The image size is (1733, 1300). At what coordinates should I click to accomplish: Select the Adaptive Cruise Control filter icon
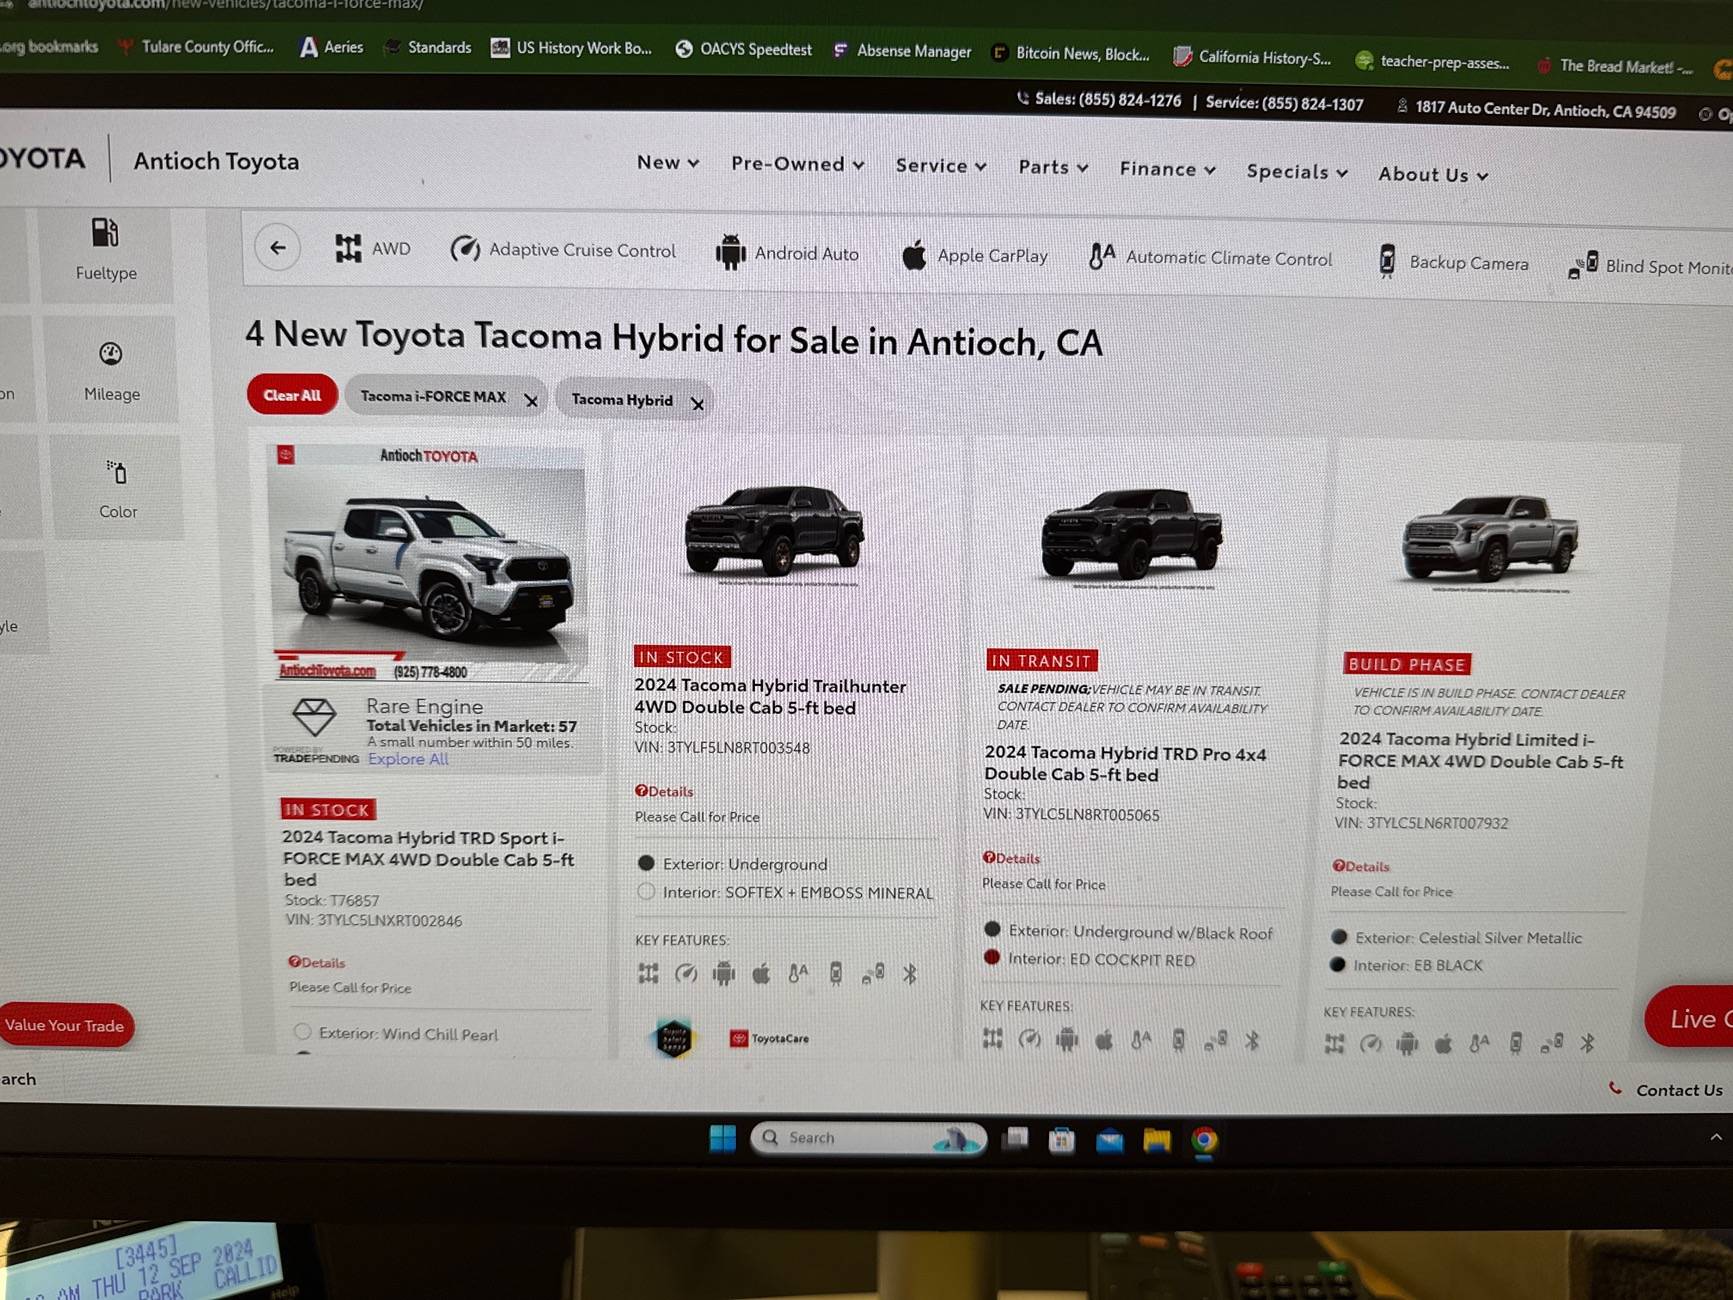(465, 249)
